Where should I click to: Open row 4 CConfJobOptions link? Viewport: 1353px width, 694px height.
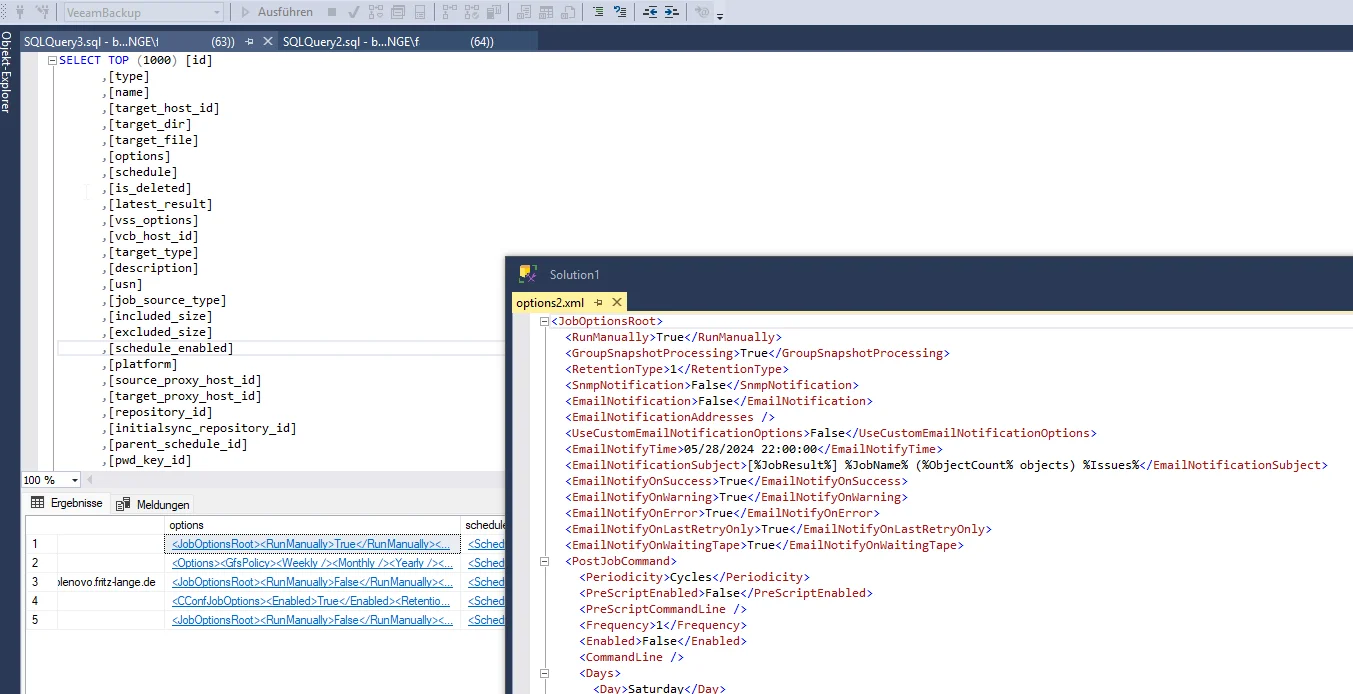tap(312, 601)
